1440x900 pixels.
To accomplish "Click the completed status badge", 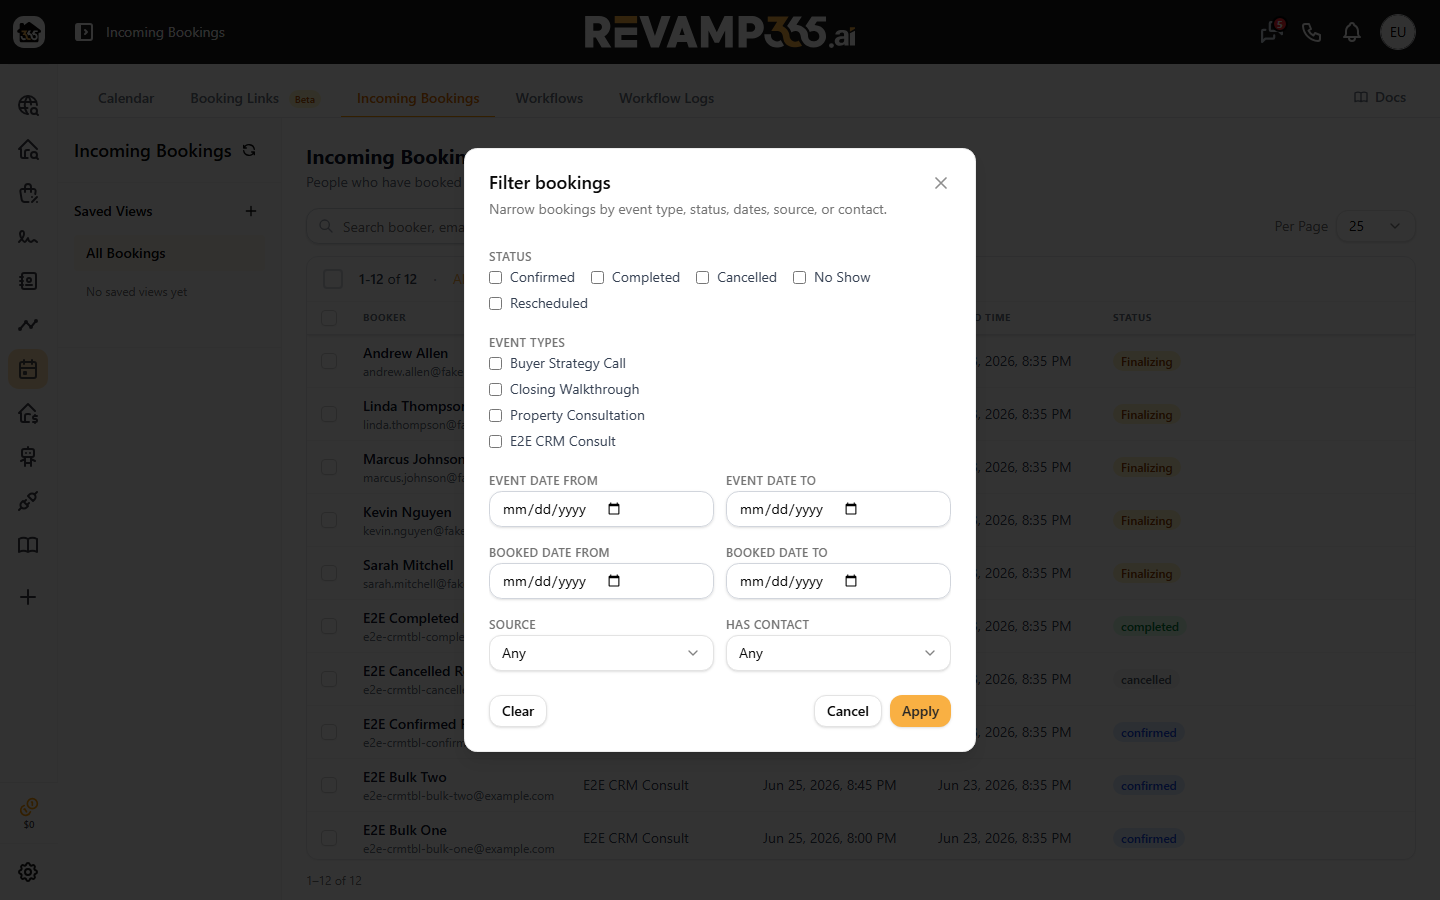I will tap(1149, 627).
